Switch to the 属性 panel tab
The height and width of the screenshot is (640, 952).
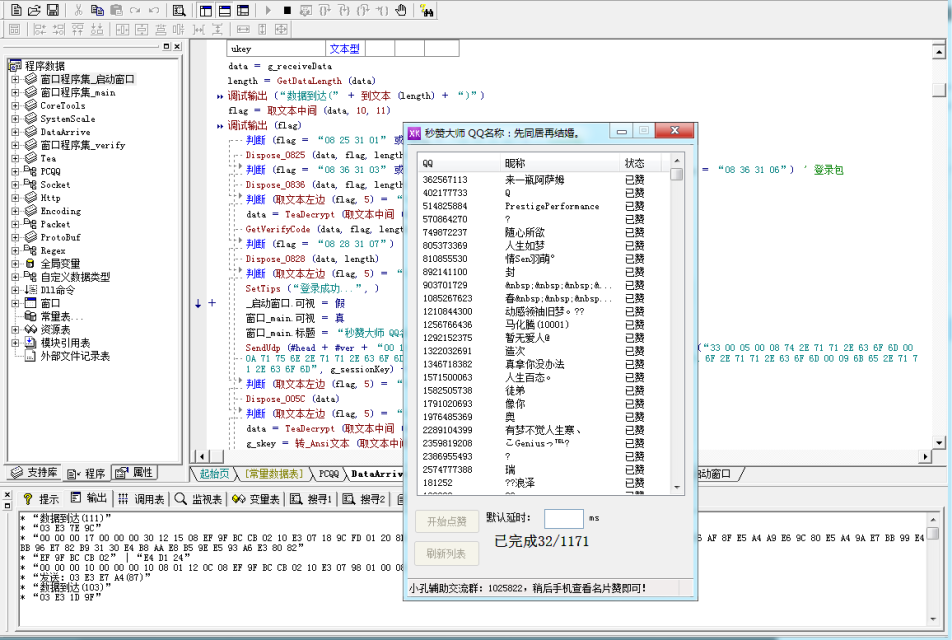(136, 472)
